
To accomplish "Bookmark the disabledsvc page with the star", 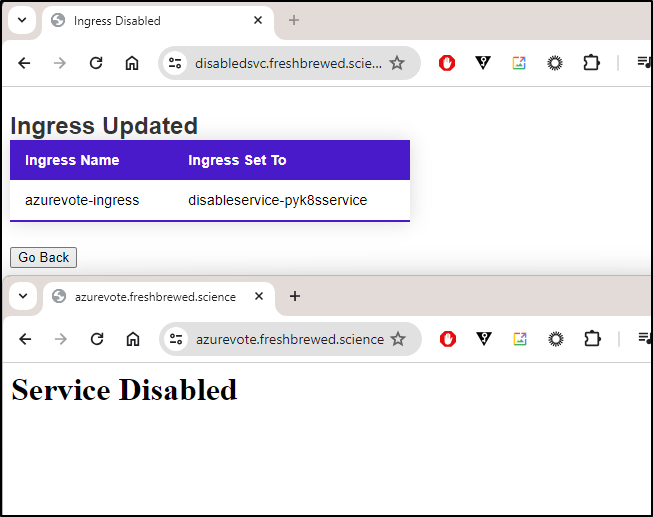I will click(397, 63).
